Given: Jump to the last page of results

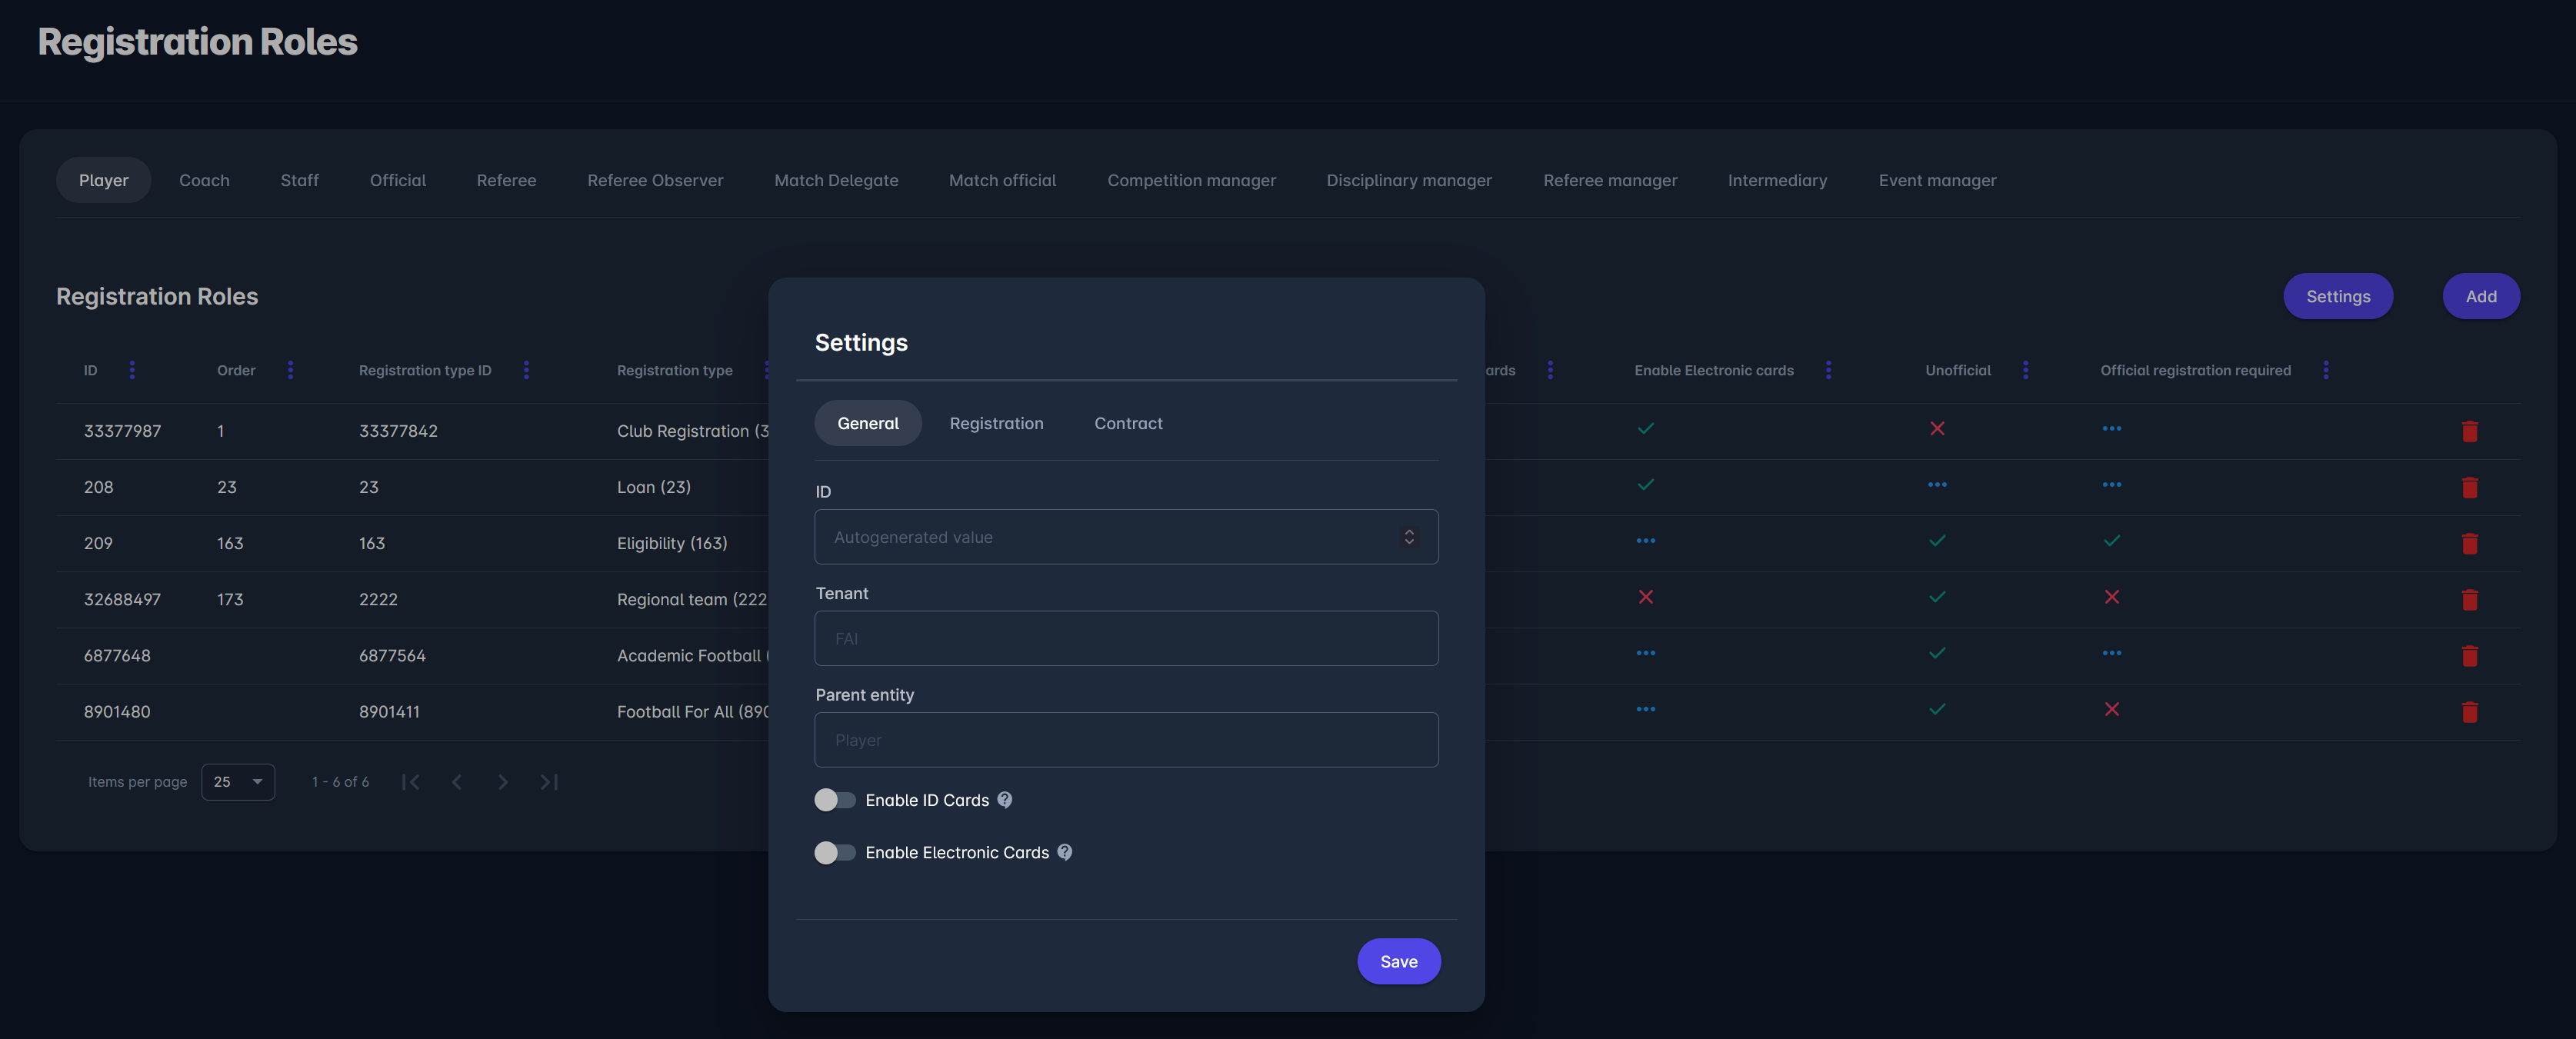Looking at the screenshot, I should 548,782.
